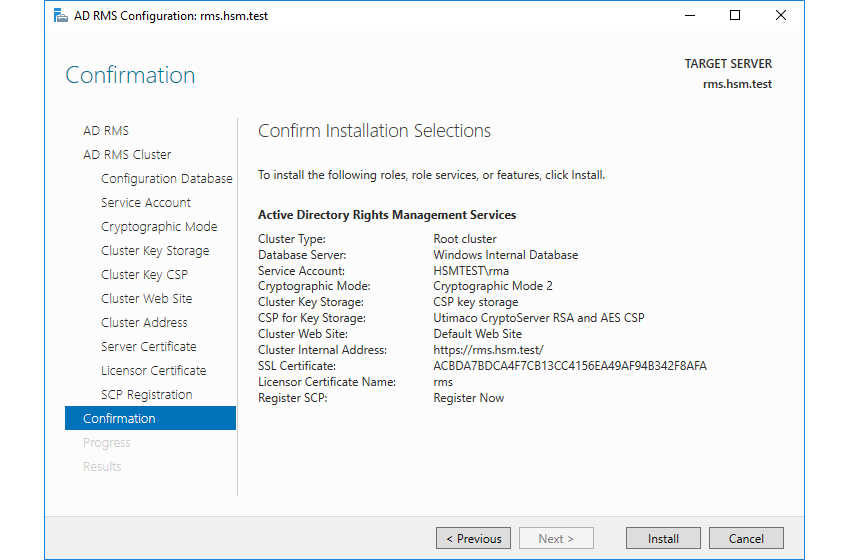Screen dimensions: 850x560
Task: Cancel the configuration wizard
Action: click(x=746, y=538)
